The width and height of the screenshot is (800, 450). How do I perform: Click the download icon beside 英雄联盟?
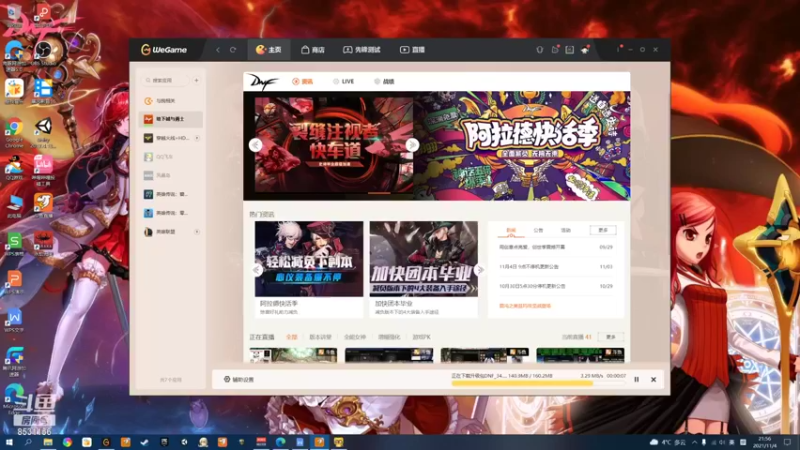(197, 232)
